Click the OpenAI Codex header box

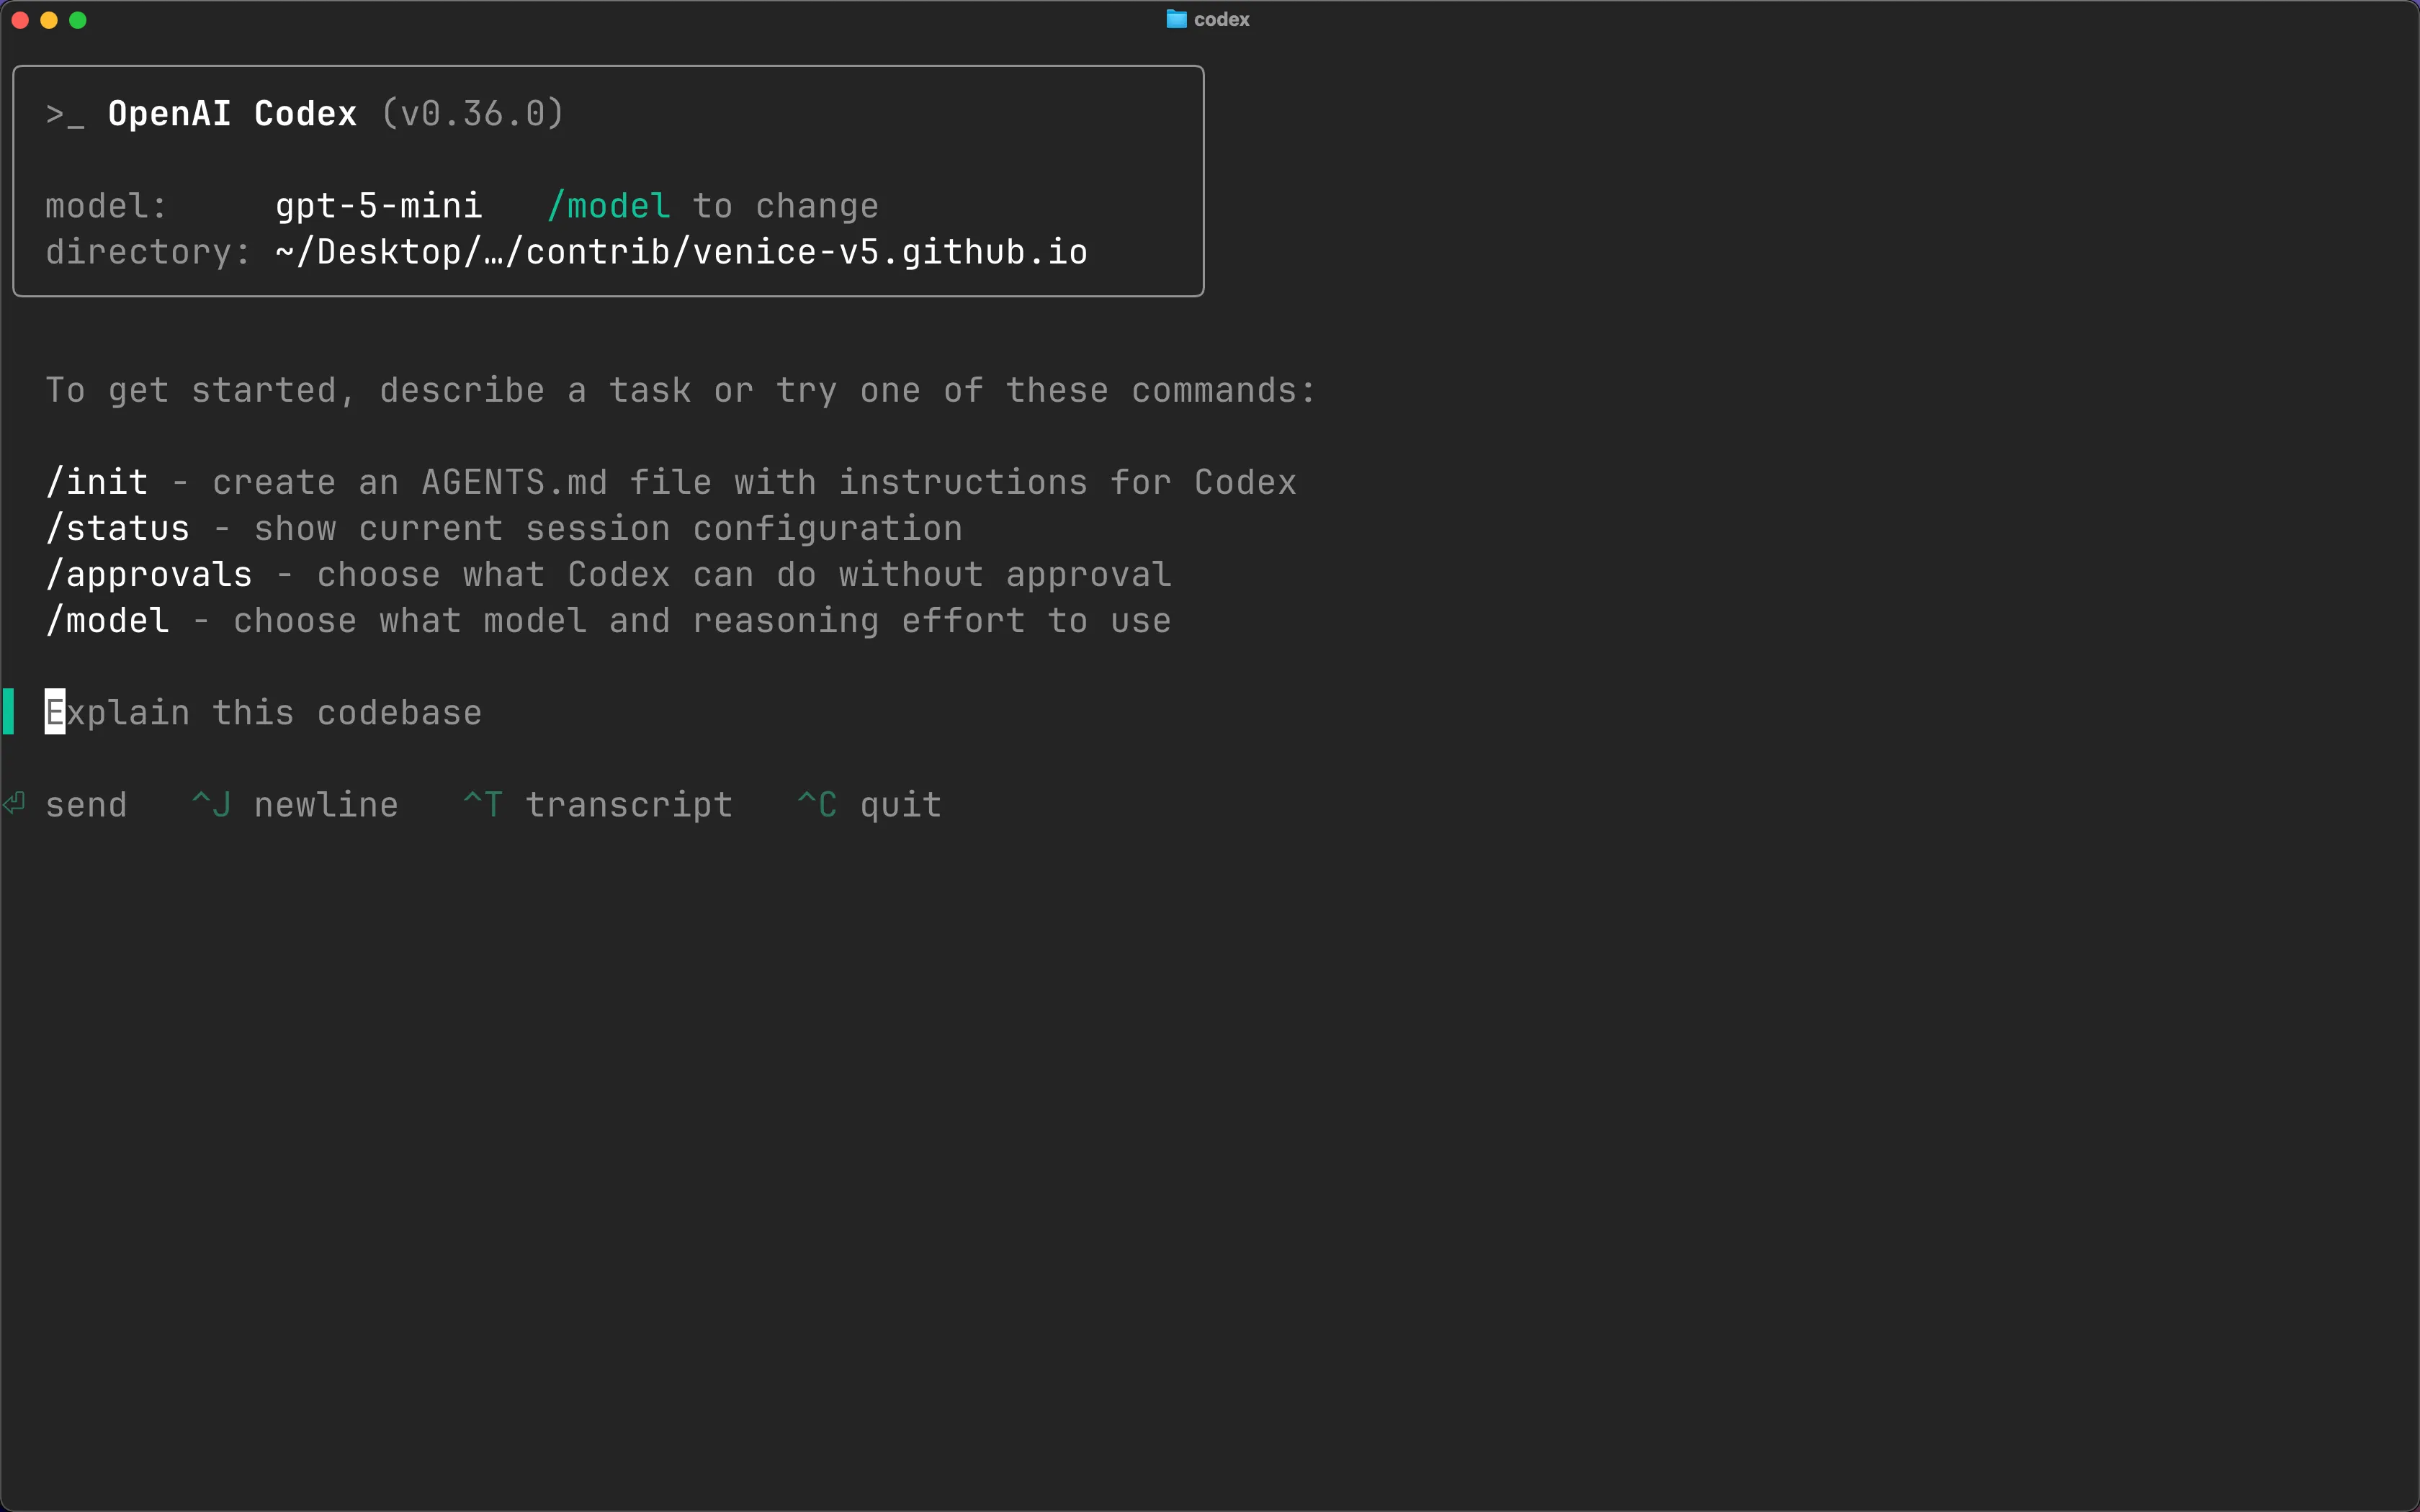click(x=607, y=181)
